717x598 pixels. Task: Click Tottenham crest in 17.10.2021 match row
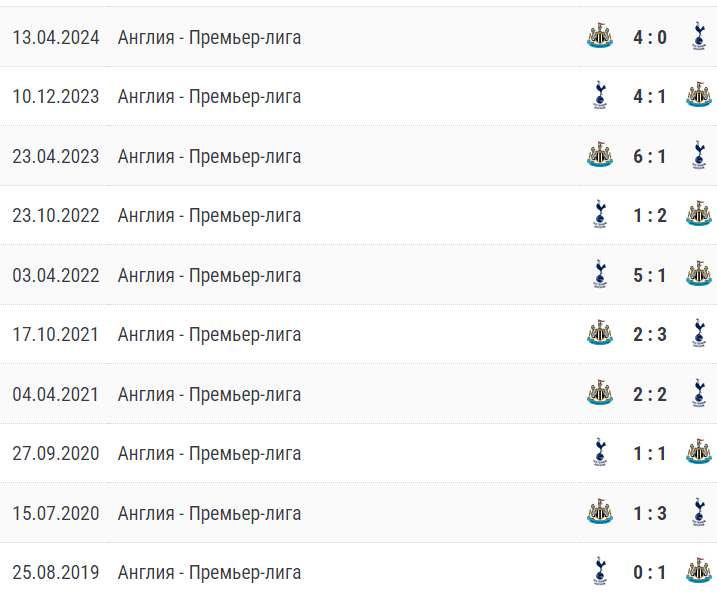[x=698, y=333]
